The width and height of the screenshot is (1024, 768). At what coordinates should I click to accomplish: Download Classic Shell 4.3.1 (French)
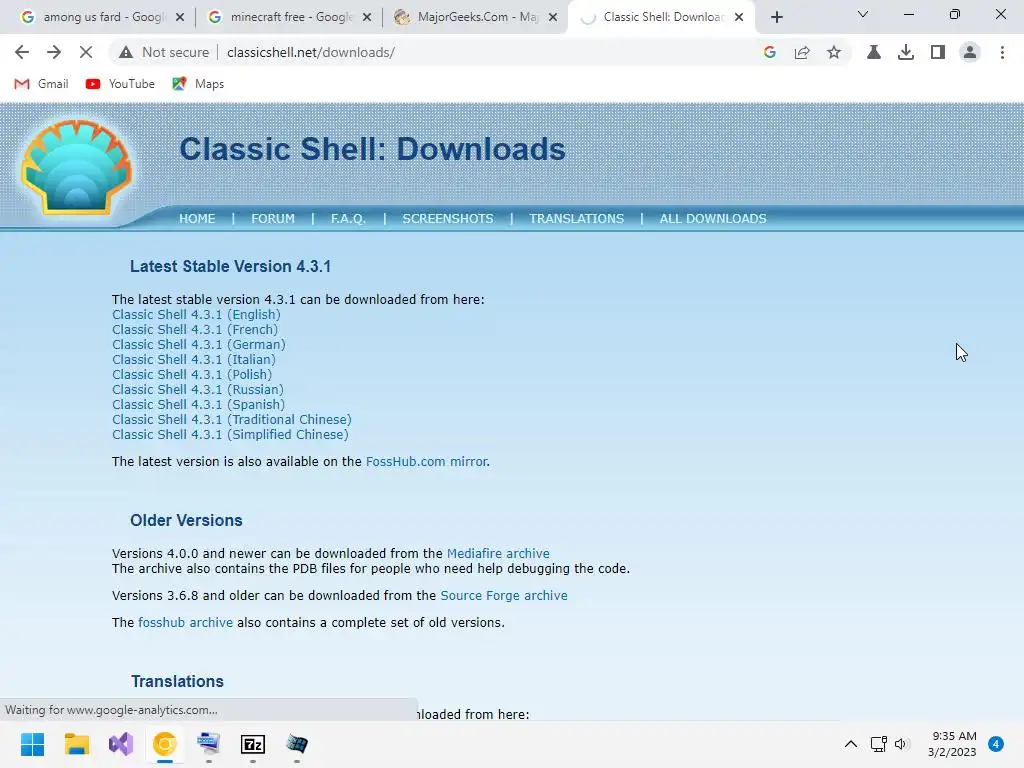point(195,330)
